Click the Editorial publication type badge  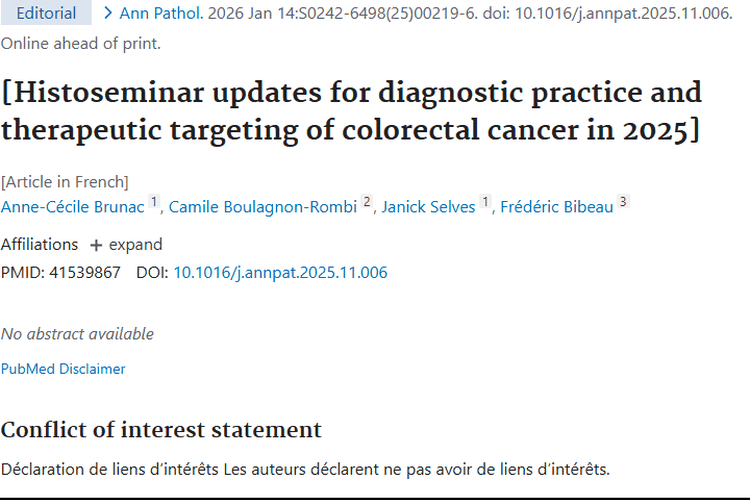[46, 13]
